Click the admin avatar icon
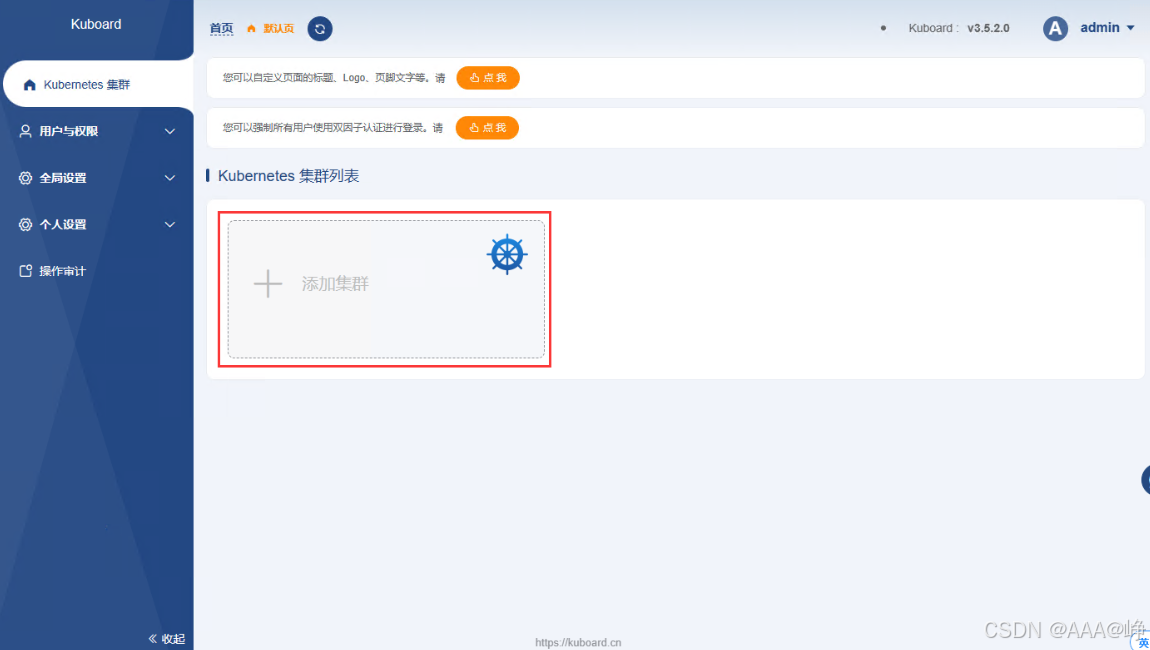The image size is (1150, 650). pos(1055,29)
